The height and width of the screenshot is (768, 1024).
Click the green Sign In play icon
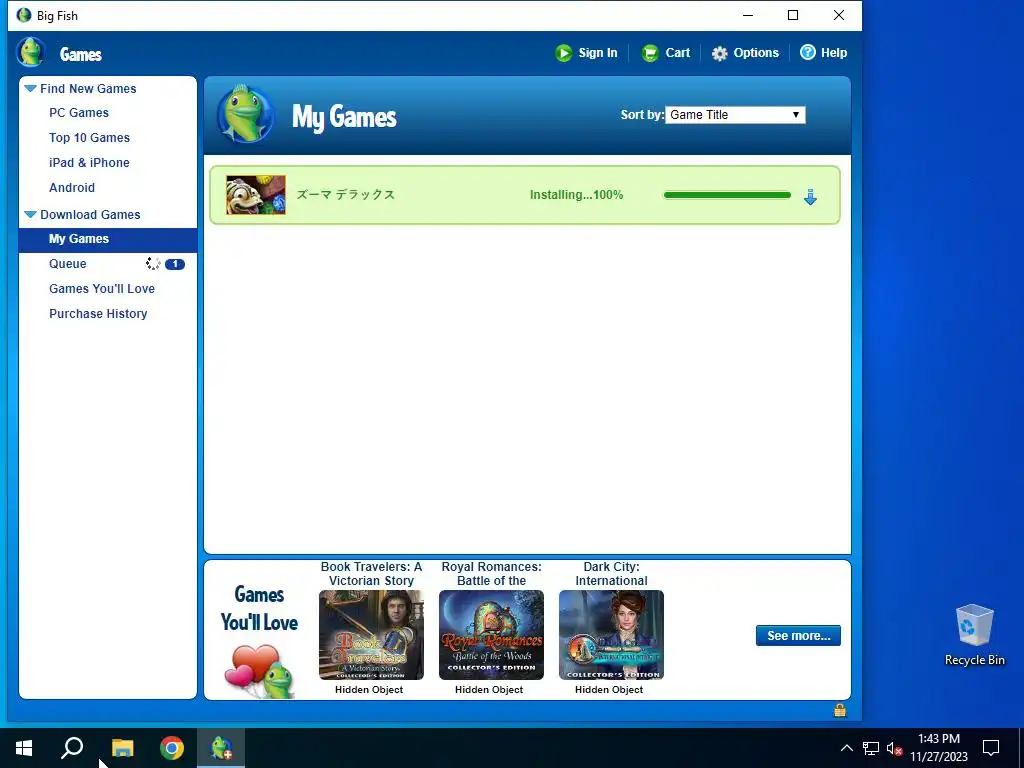[x=564, y=53]
